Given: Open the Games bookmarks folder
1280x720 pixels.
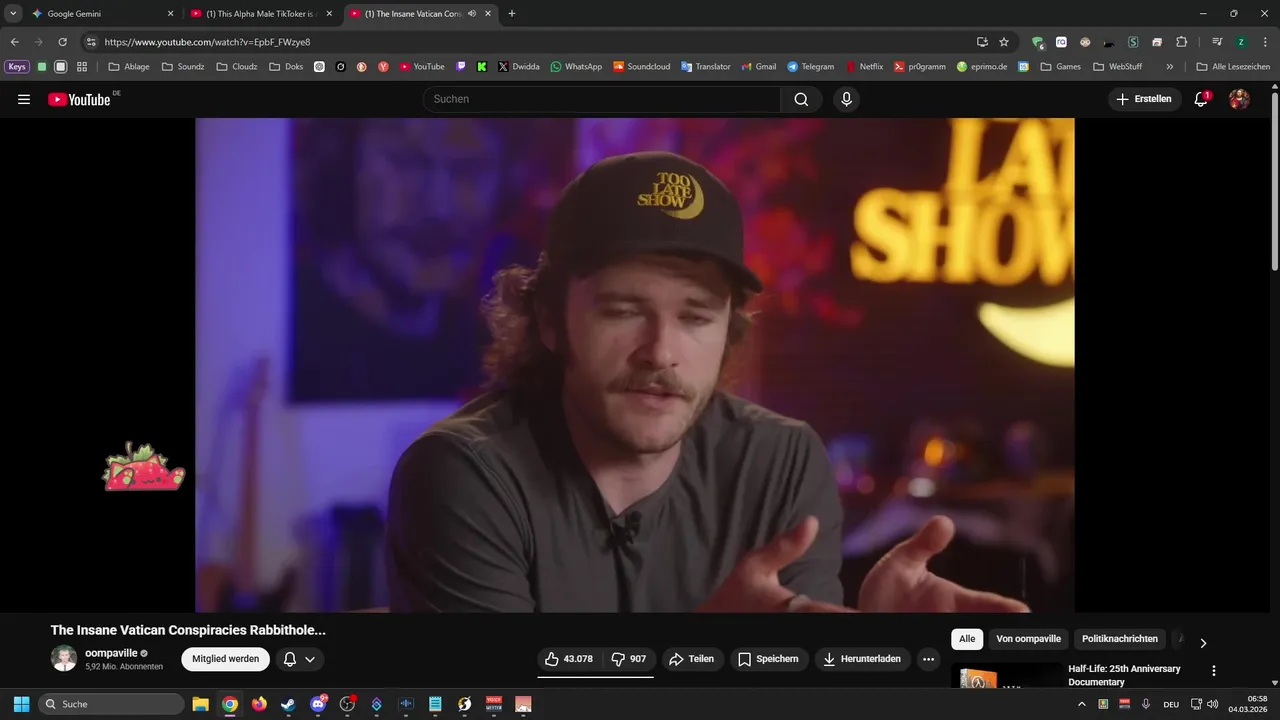Looking at the screenshot, I should tap(1060, 66).
